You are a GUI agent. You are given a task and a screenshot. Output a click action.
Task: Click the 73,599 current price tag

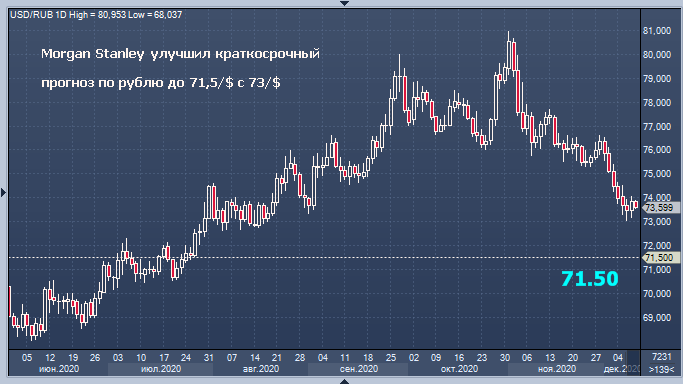tap(660, 208)
